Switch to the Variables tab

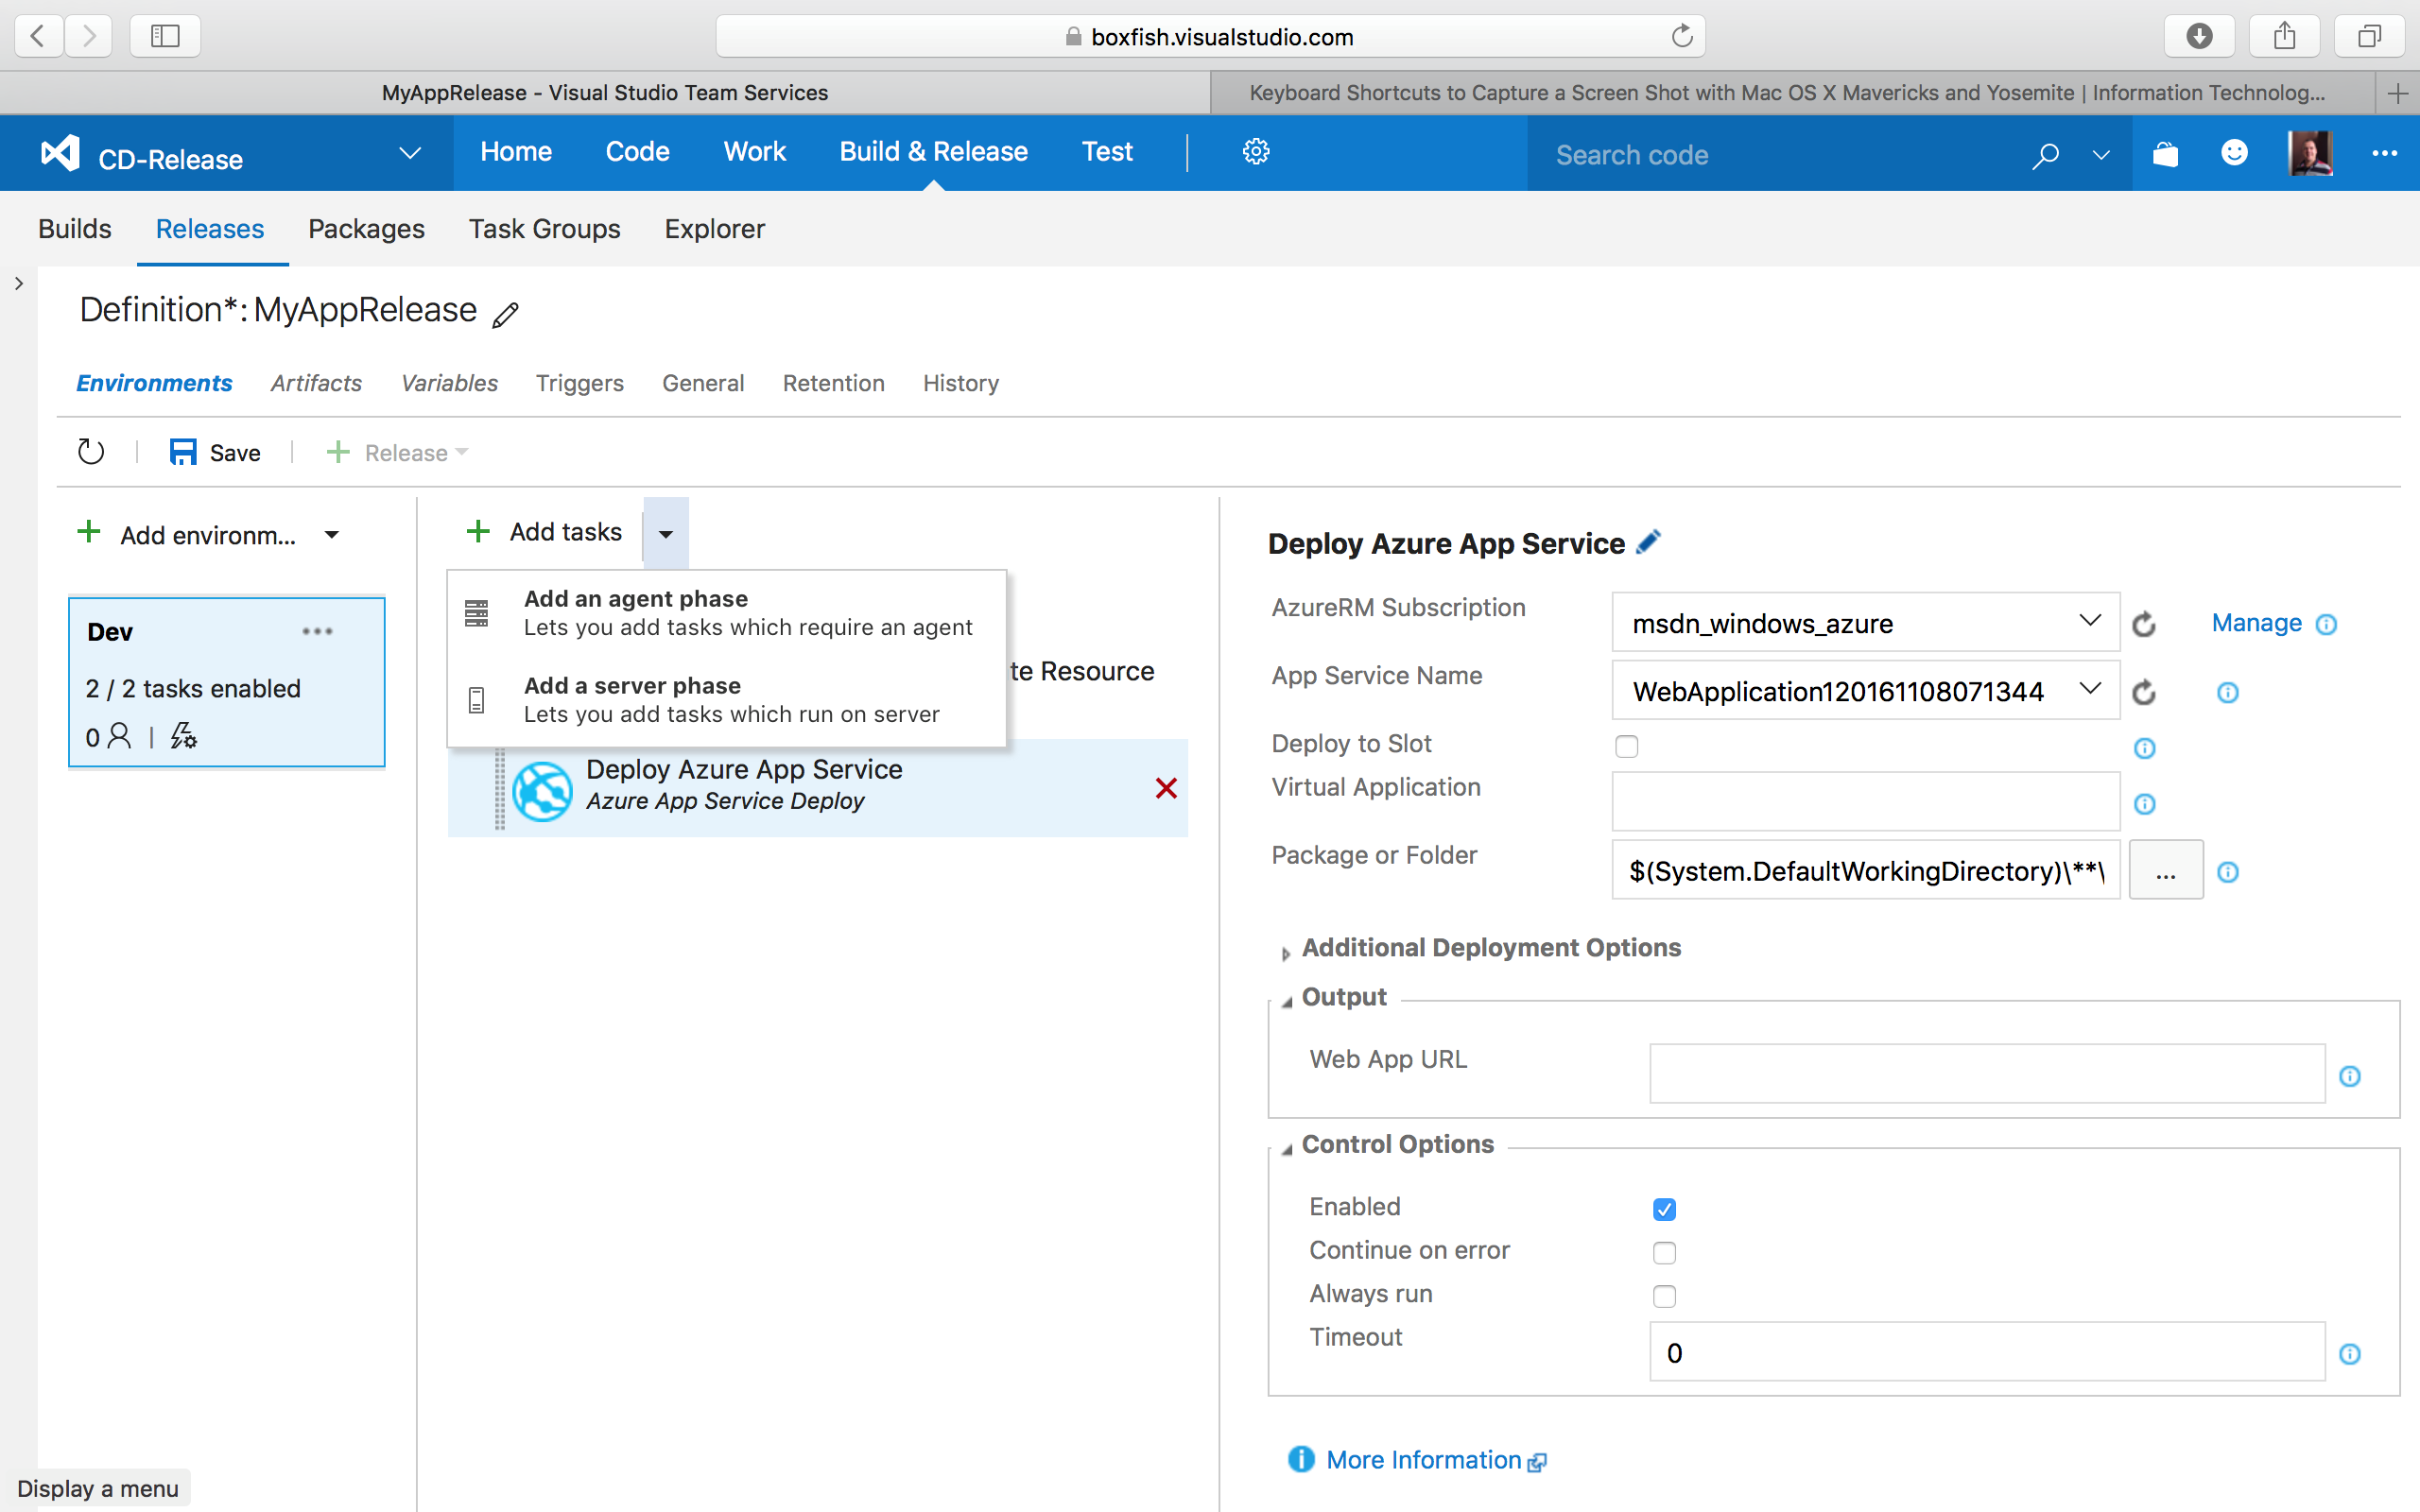tap(449, 383)
